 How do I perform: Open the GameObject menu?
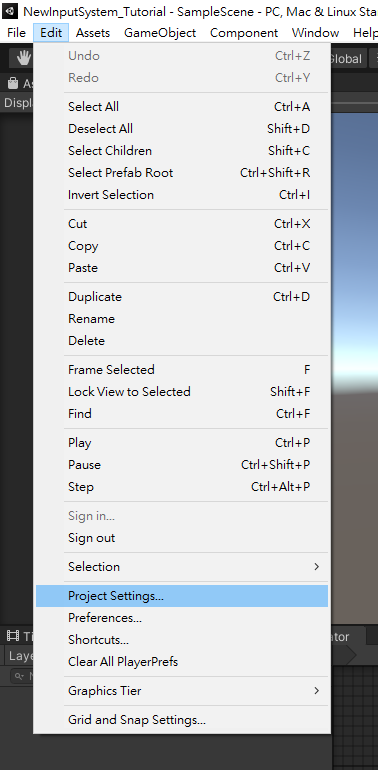pyautogui.click(x=160, y=33)
